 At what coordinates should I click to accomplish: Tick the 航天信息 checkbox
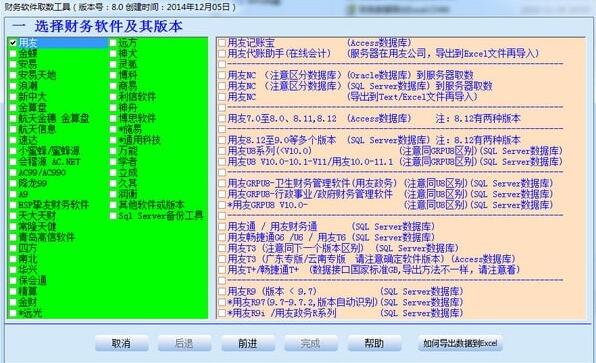[13, 129]
